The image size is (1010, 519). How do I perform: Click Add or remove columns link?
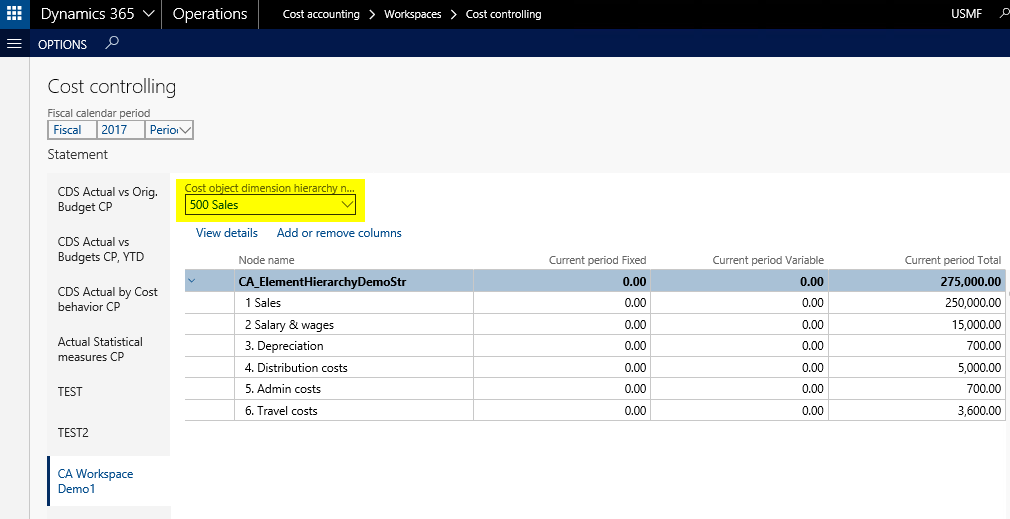coord(339,233)
